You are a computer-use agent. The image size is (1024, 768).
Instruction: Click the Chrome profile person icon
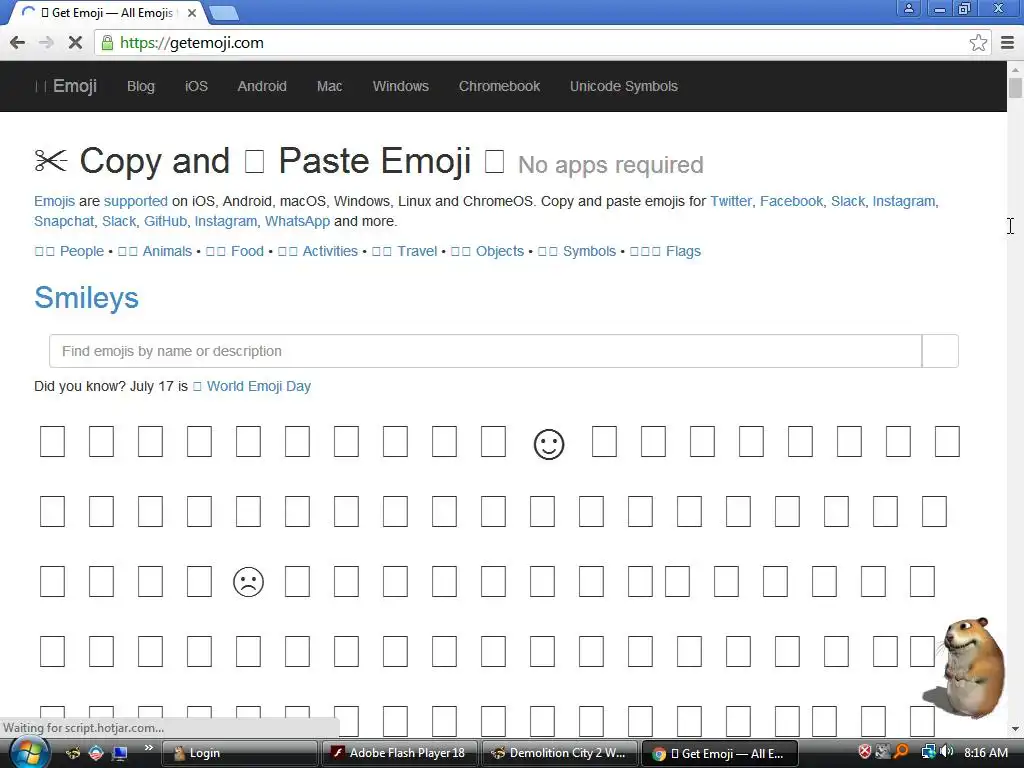click(x=908, y=8)
